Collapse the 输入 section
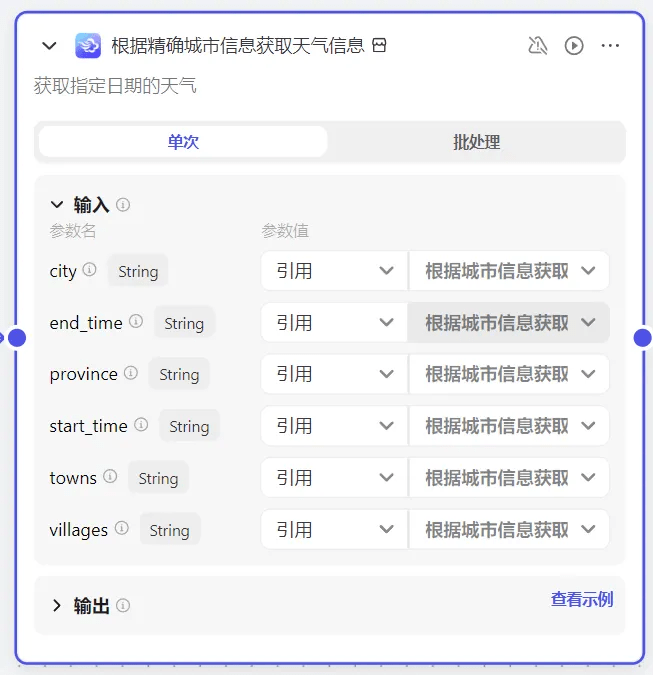The width and height of the screenshot is (653, 675). pos(57,204)
